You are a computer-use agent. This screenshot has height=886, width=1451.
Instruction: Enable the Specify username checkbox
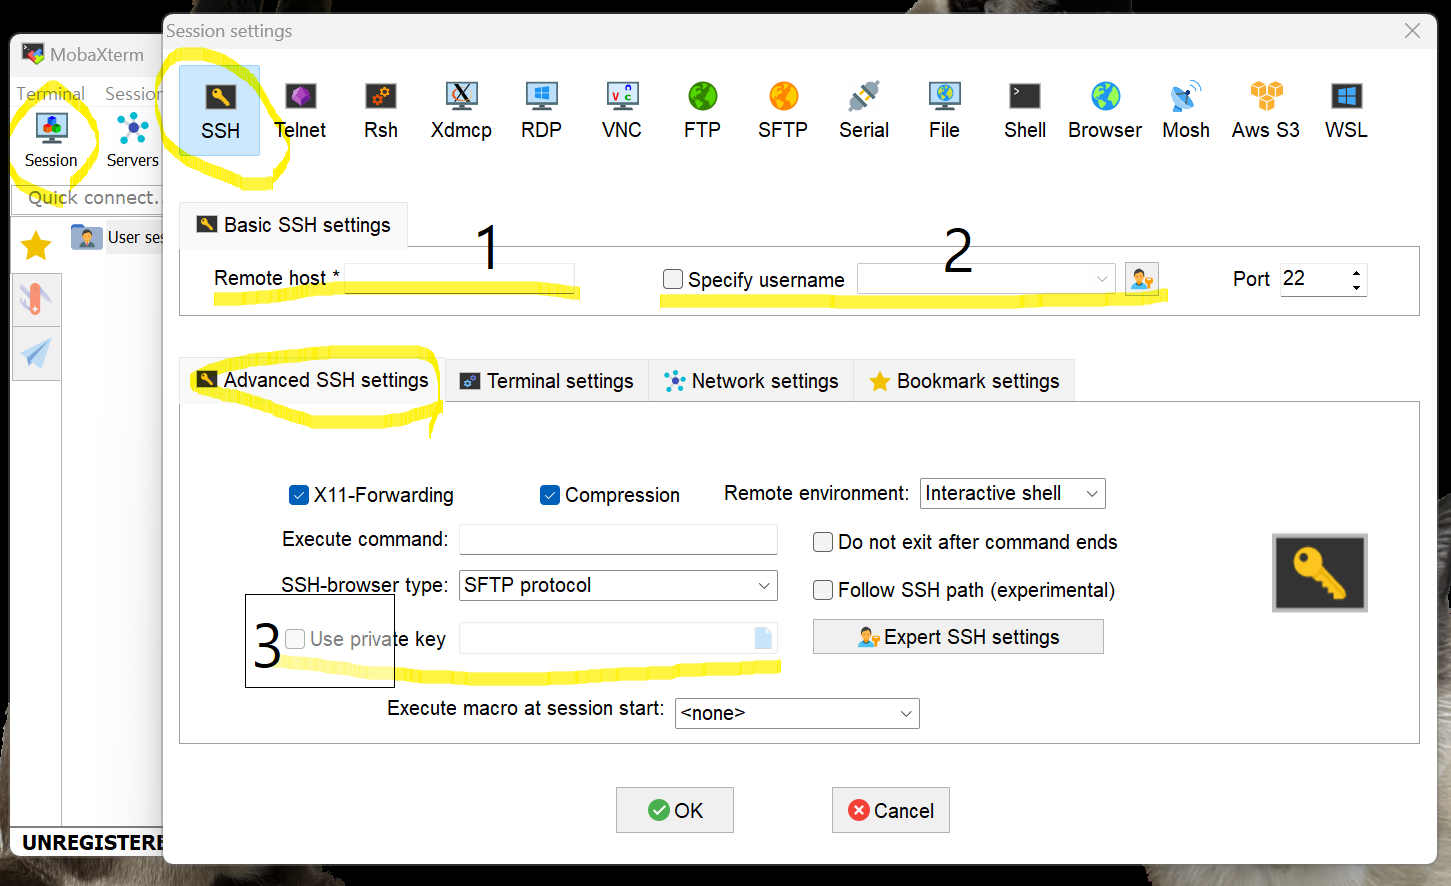pyautogui.click(x=673, y=279)
